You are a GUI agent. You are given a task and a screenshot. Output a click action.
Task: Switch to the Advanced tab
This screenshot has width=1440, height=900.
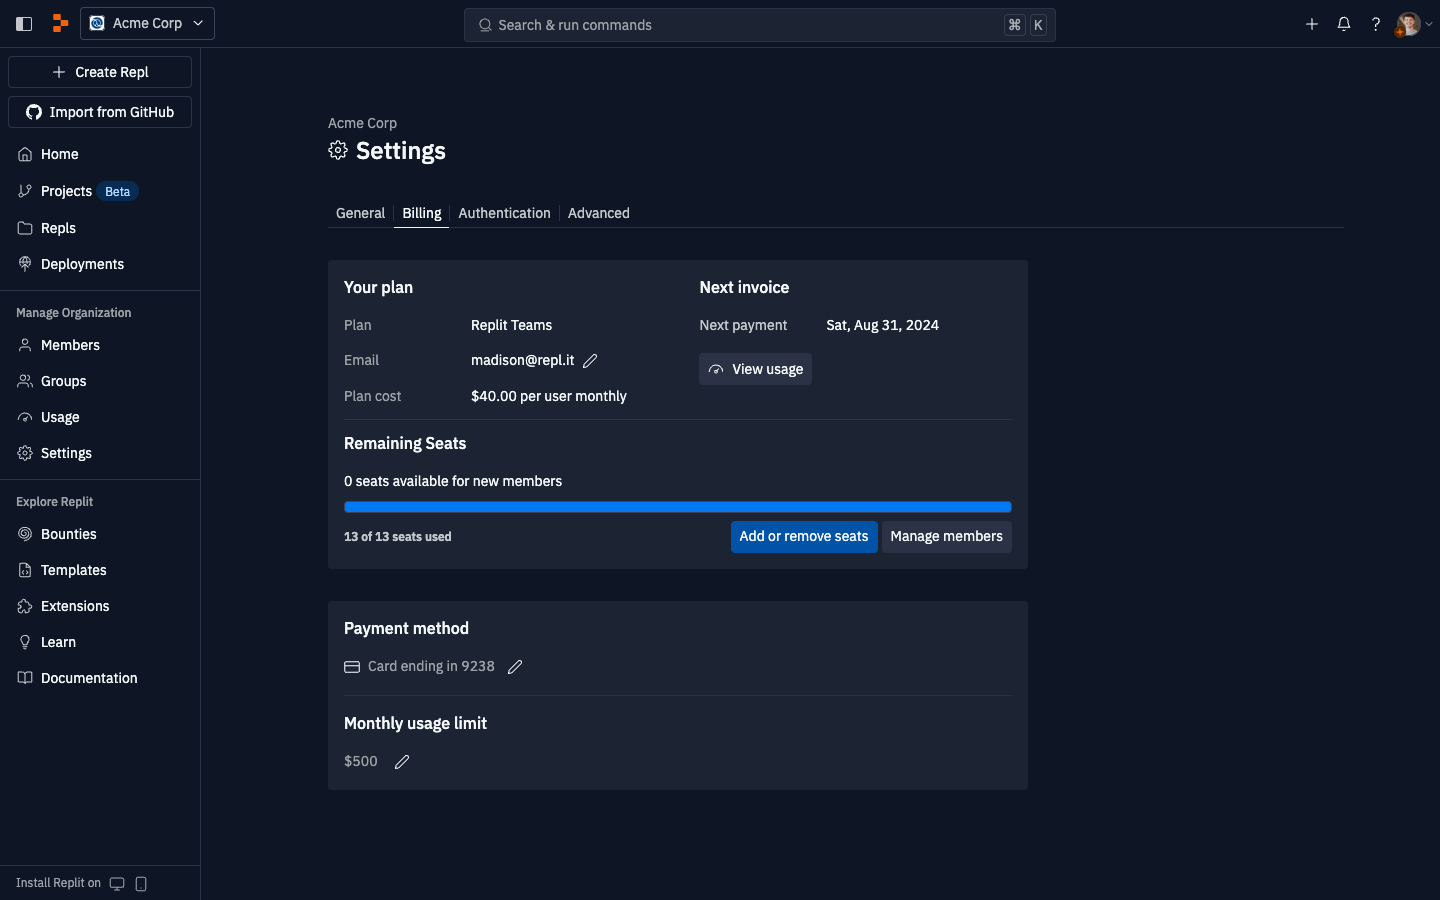(x=598, y=213)
